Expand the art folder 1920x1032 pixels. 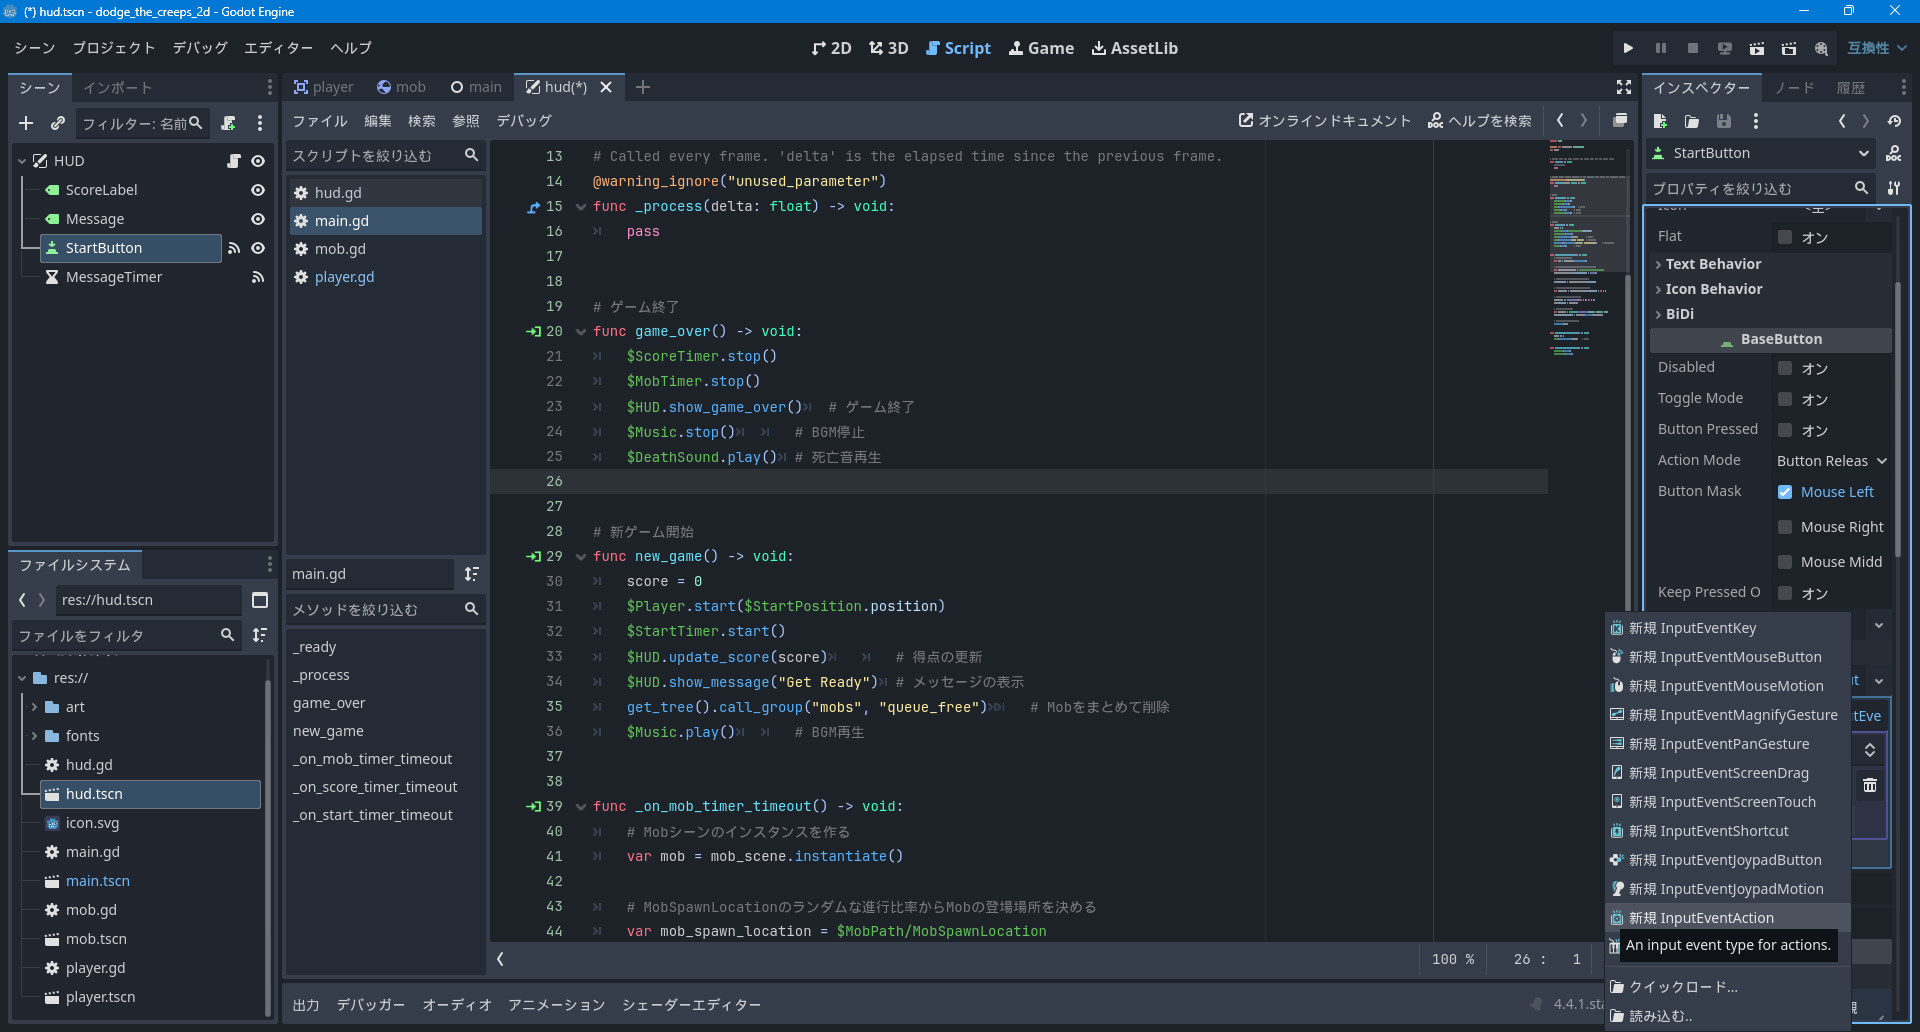(34, 707)
